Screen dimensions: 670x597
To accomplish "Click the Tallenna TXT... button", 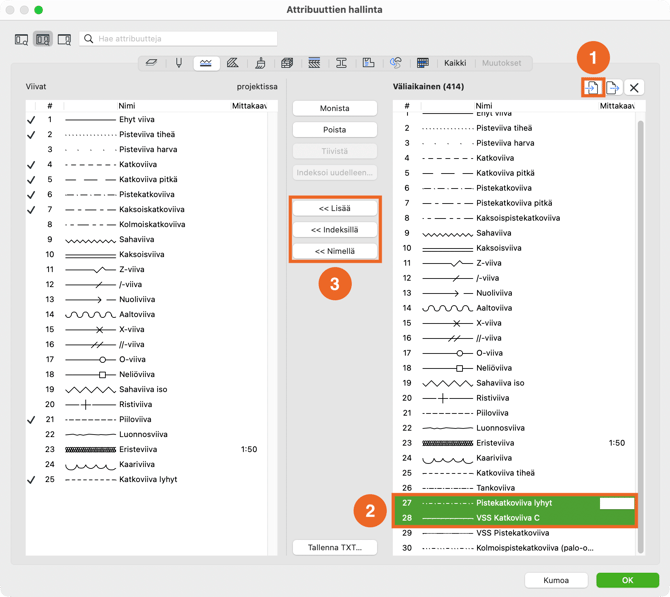I will tap(334, 547).
